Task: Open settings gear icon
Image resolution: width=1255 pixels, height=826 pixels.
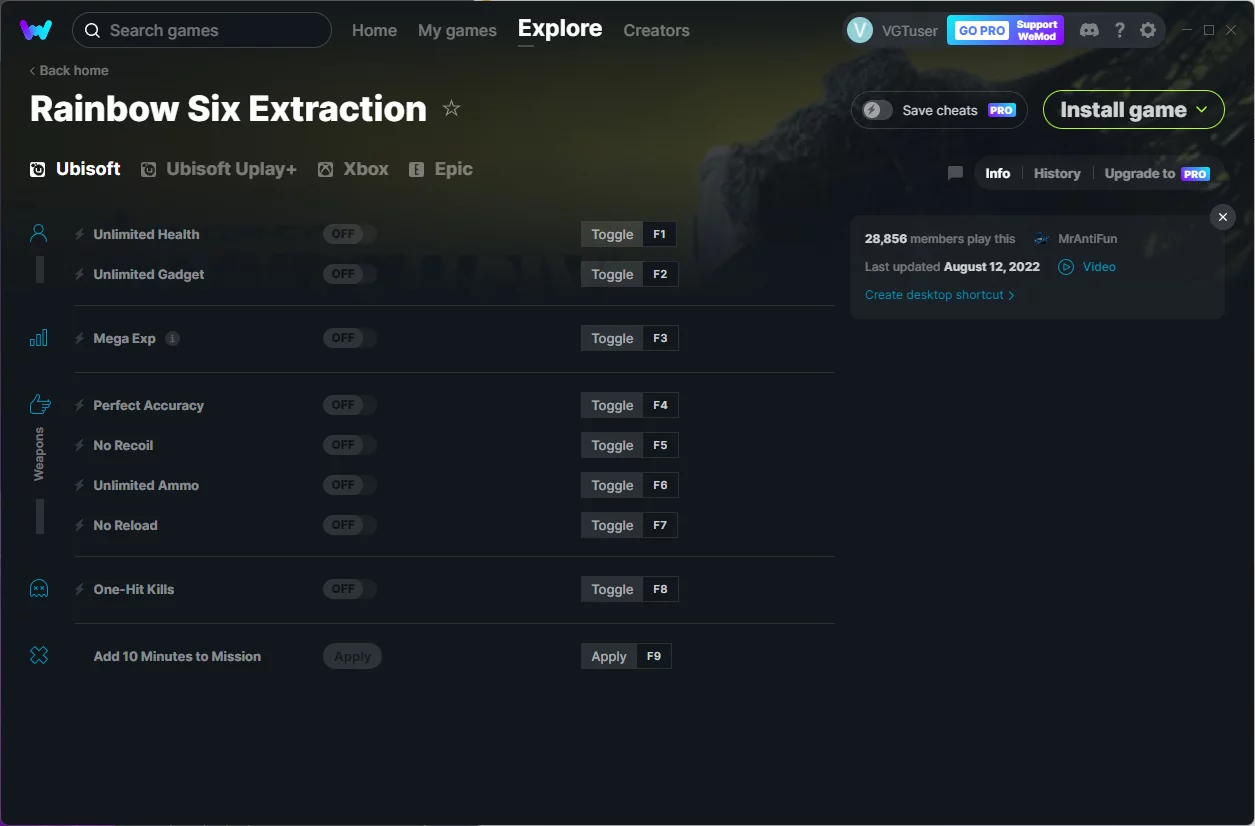Action: coord(1148,30)
